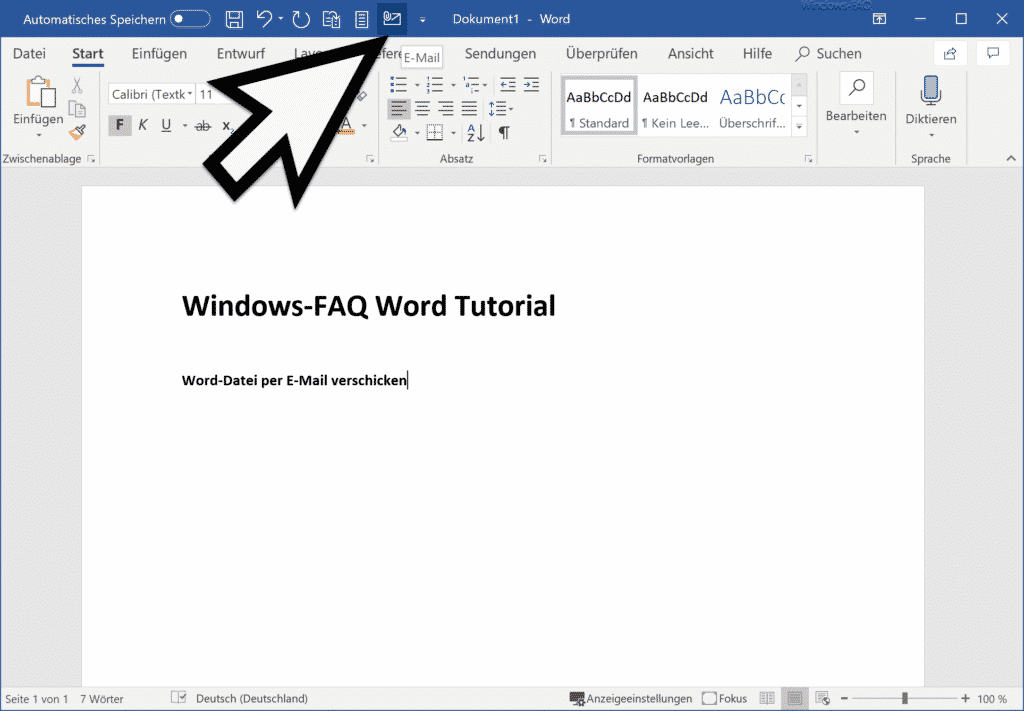Click the Copy icon in Zwischenablage group
1024x711 pixels.
77,108
